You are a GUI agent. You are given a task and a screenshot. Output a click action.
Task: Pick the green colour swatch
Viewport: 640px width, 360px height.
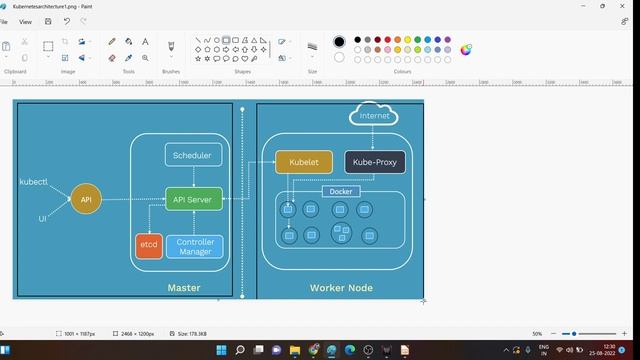(418, 40)
